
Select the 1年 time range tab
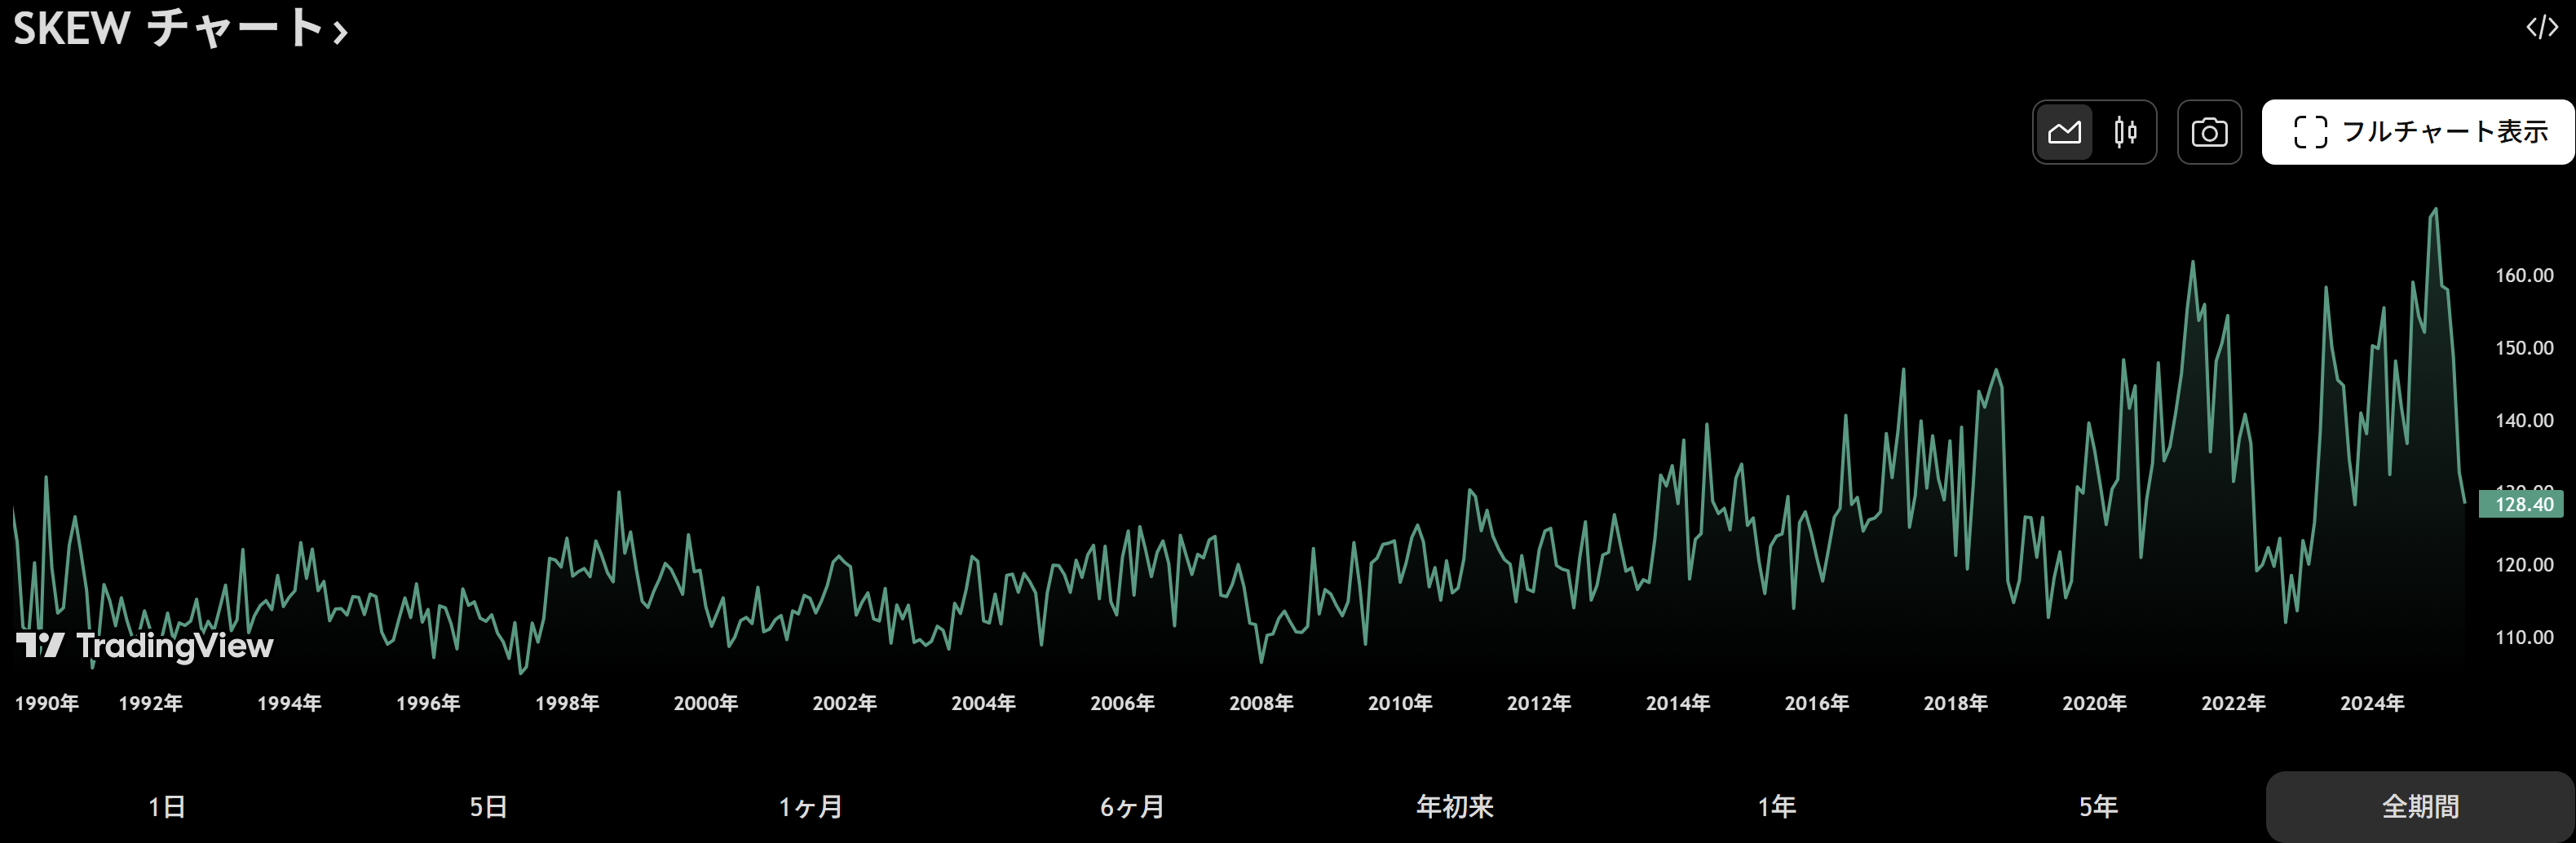point(1777,806)
